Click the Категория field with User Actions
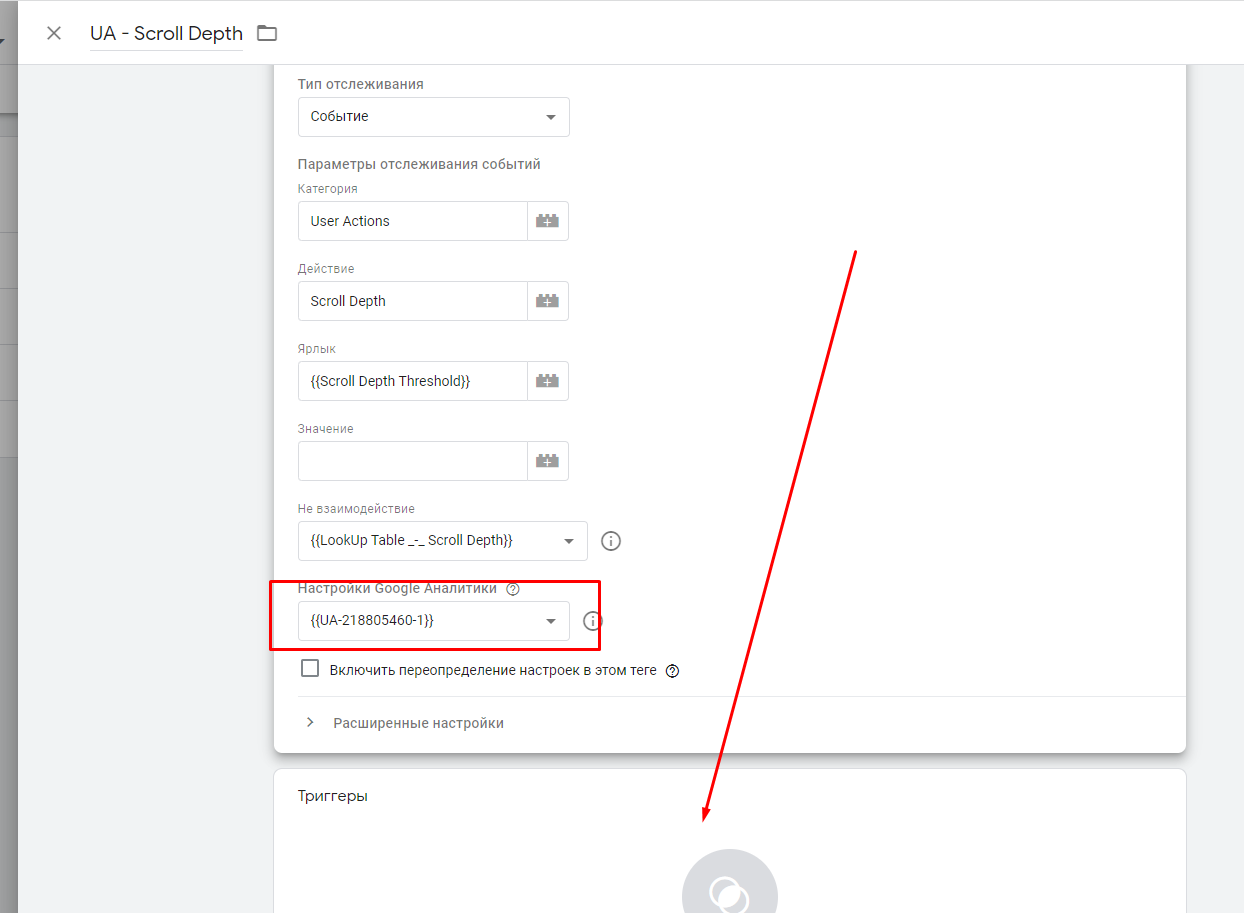Viewport: 1244px width, 913px height. (412, 221)
